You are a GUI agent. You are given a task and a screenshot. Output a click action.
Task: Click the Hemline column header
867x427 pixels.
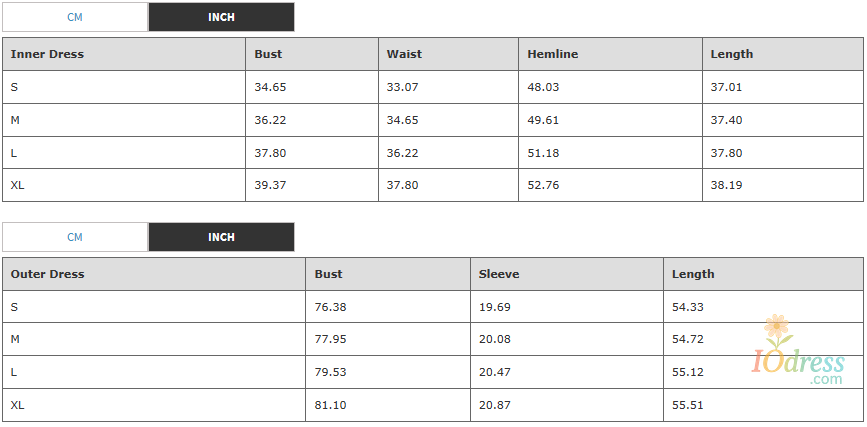pyautogui.click(x=552, y=54)
